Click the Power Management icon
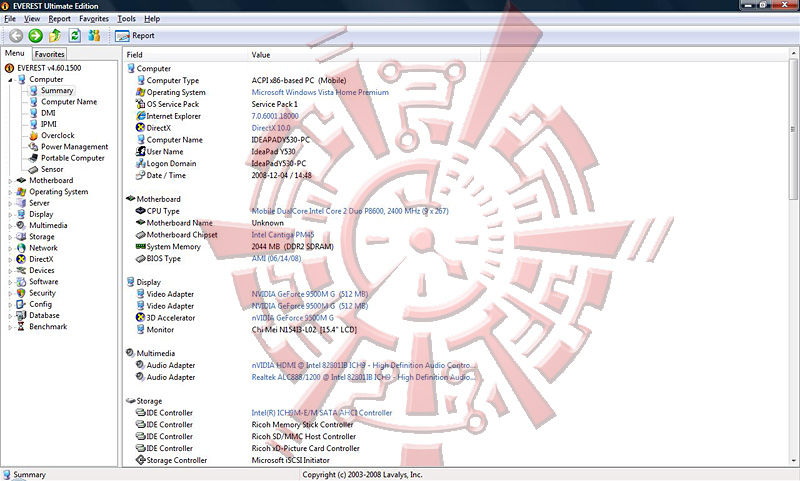The width and height of the screenshot is (800, 481). [x=33, y=146]
